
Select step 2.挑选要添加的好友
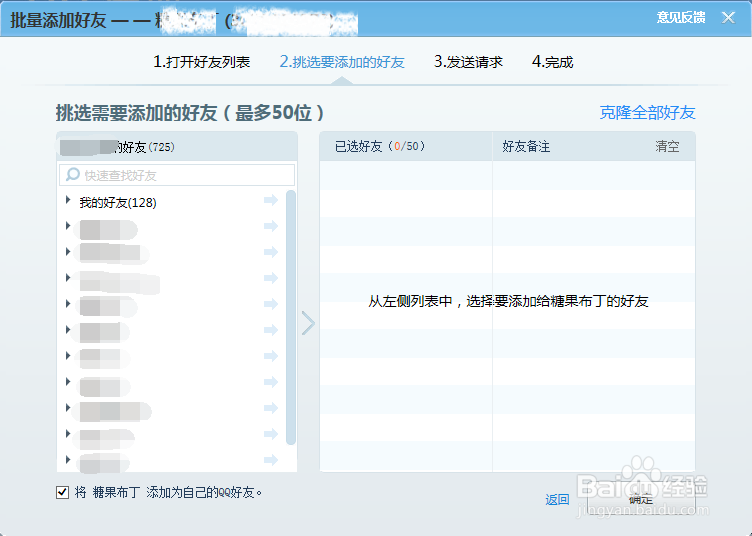pos(342,62)
